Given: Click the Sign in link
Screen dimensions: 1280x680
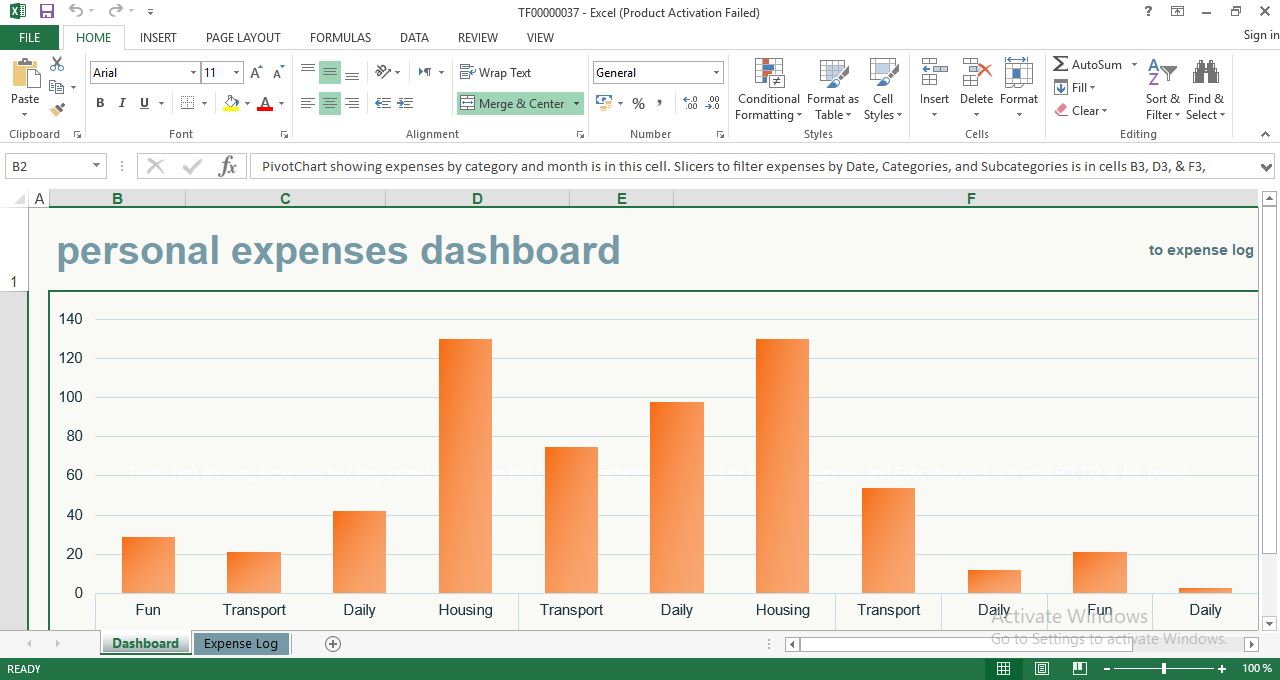Looking at the screenshot, I should click(x=1258, y=34).
